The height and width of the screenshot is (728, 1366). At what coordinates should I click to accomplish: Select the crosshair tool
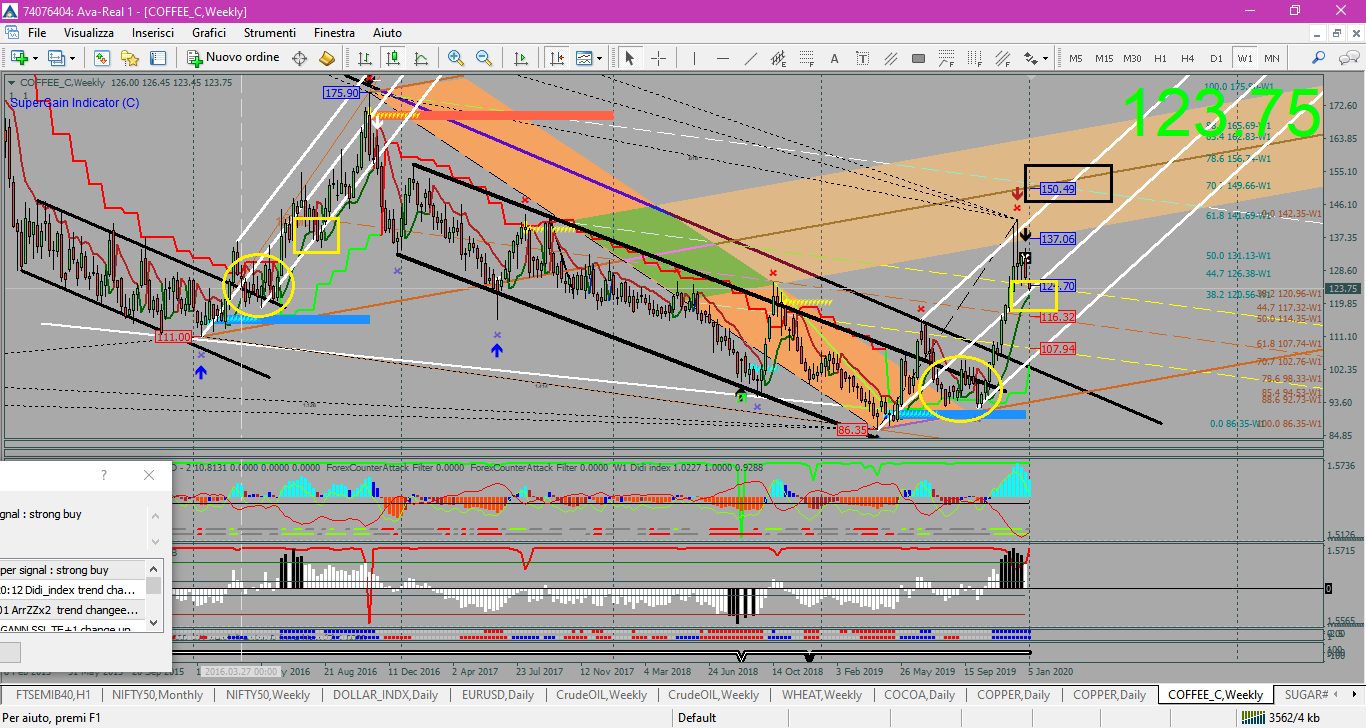click(658, 57)
